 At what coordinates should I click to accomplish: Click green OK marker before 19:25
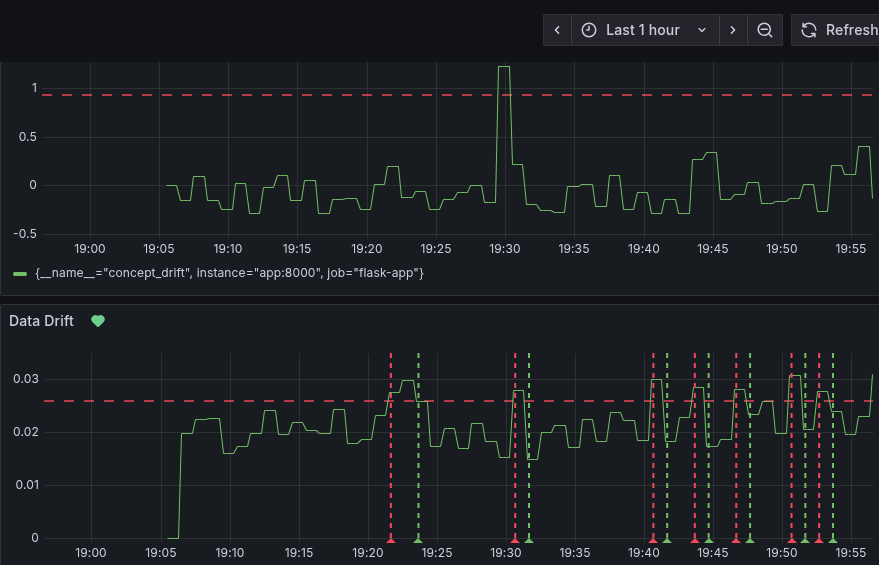click(418, 540)
